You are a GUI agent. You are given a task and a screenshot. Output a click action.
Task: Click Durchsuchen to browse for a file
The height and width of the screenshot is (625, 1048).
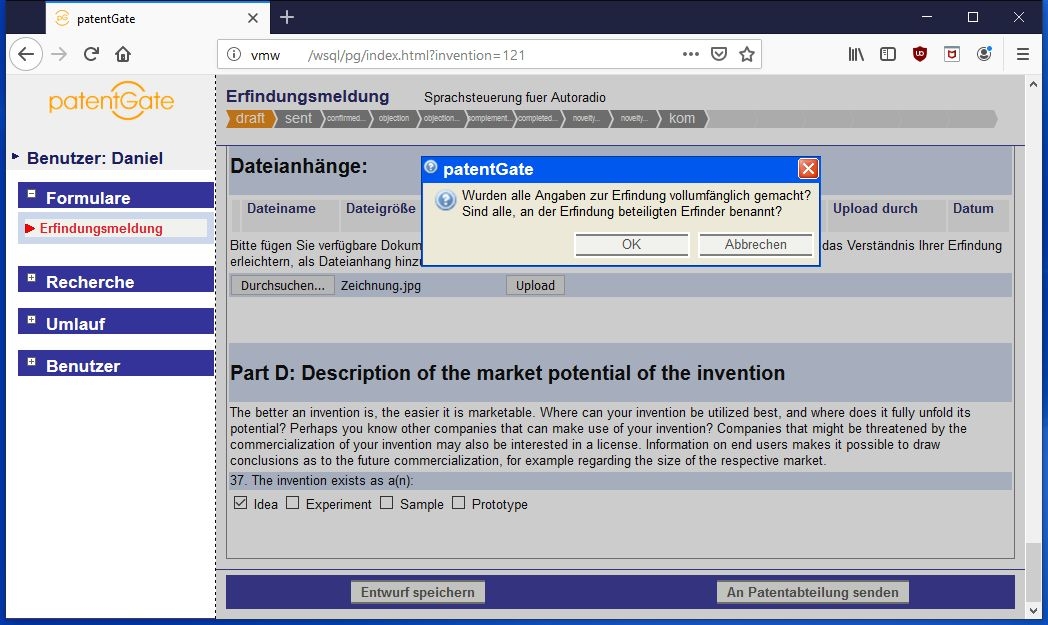pyautogui.click(x=283, y=285)
